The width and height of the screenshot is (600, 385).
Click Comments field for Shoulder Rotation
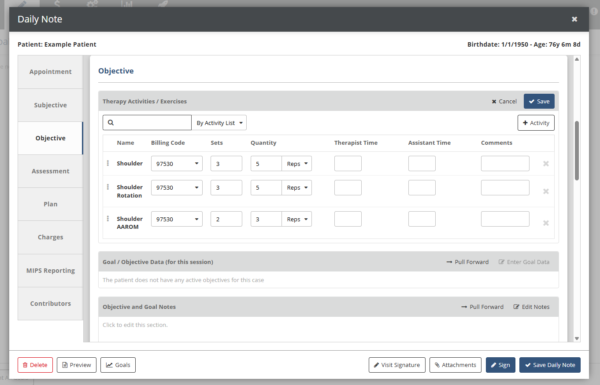[x=505, y=188]
